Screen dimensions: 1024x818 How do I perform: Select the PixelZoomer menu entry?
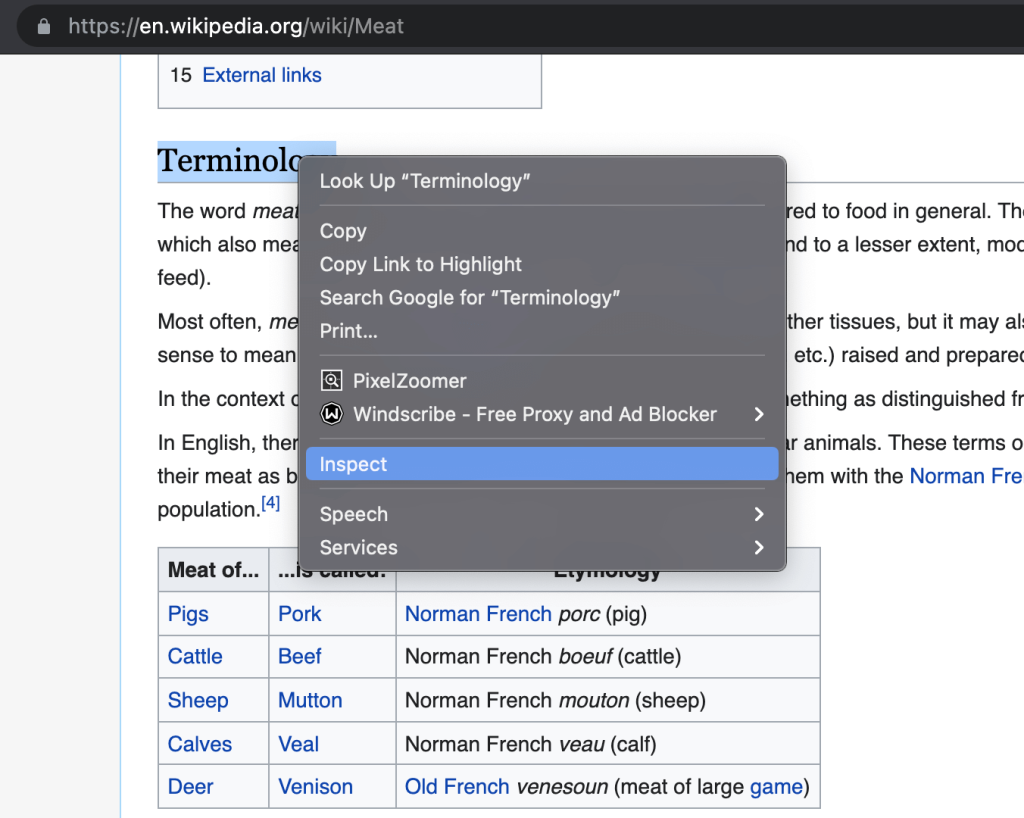(541, 381)
